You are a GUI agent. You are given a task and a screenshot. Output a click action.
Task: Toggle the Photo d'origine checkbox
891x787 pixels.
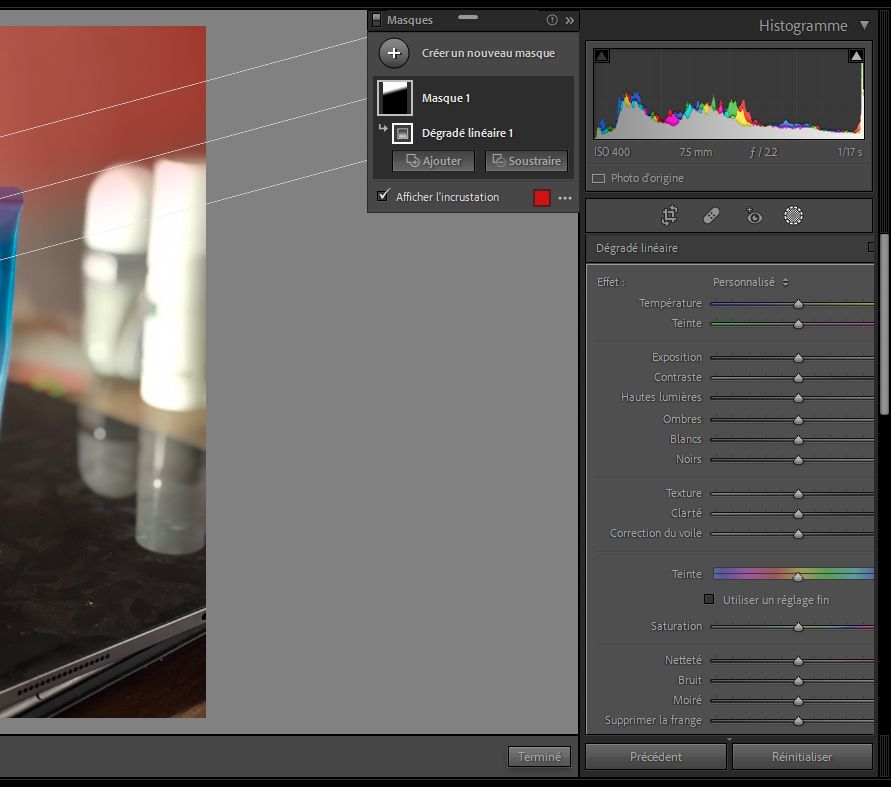tap(598, 178)
